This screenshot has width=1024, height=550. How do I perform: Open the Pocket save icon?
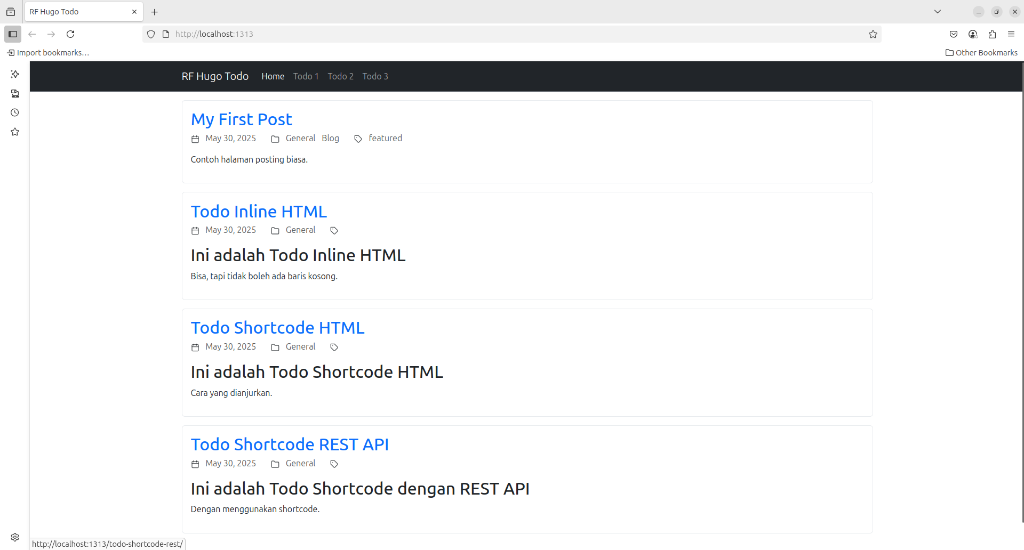[x=953, y=34]
